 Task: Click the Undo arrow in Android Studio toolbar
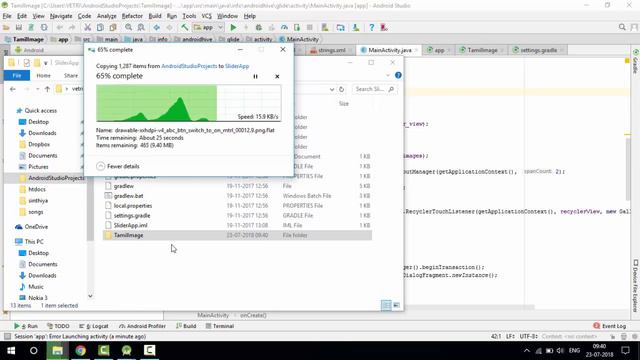coord(60,27)
